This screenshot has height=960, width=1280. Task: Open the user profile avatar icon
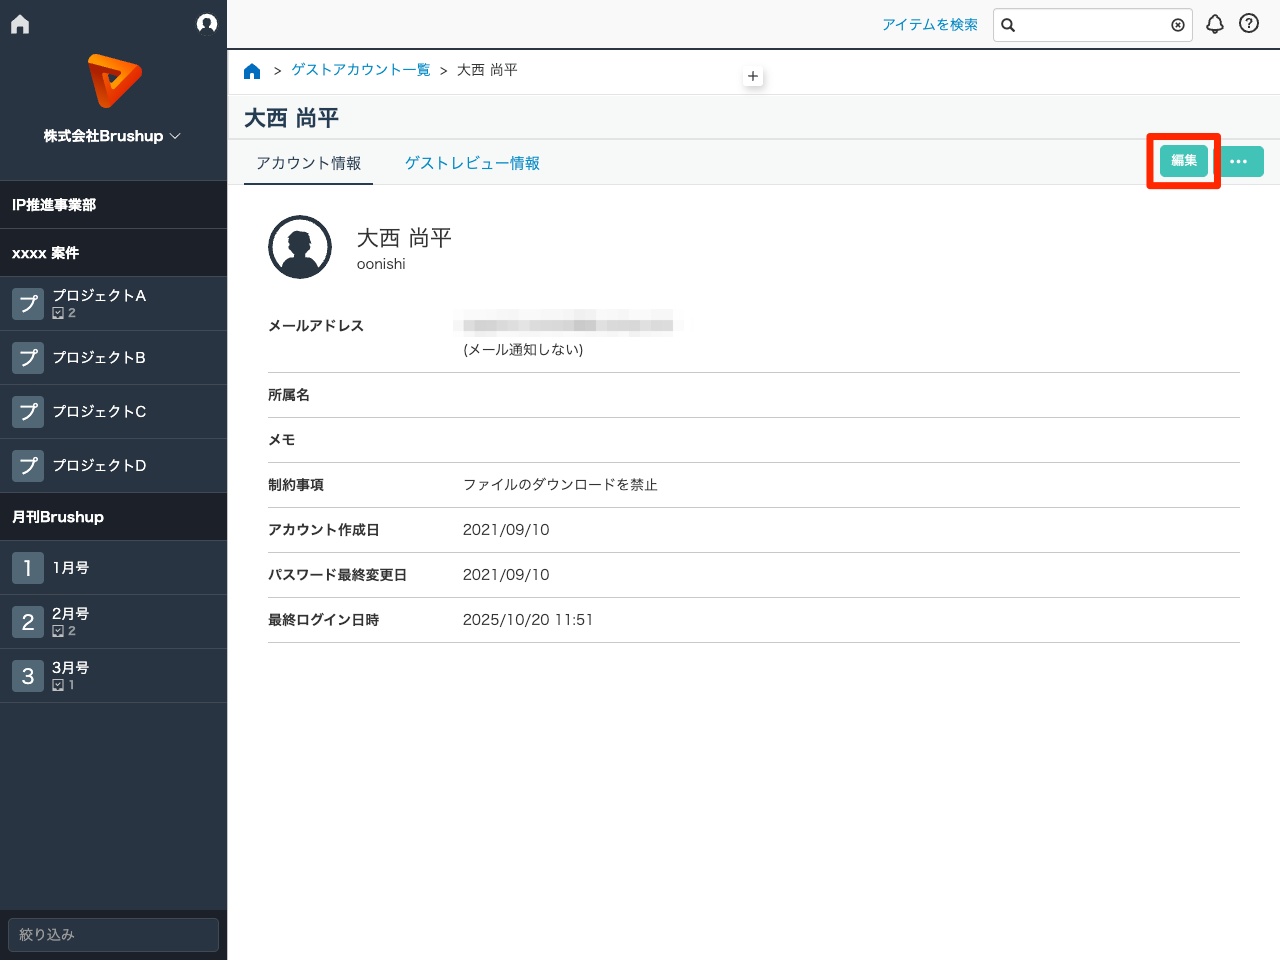pos(207,23)
